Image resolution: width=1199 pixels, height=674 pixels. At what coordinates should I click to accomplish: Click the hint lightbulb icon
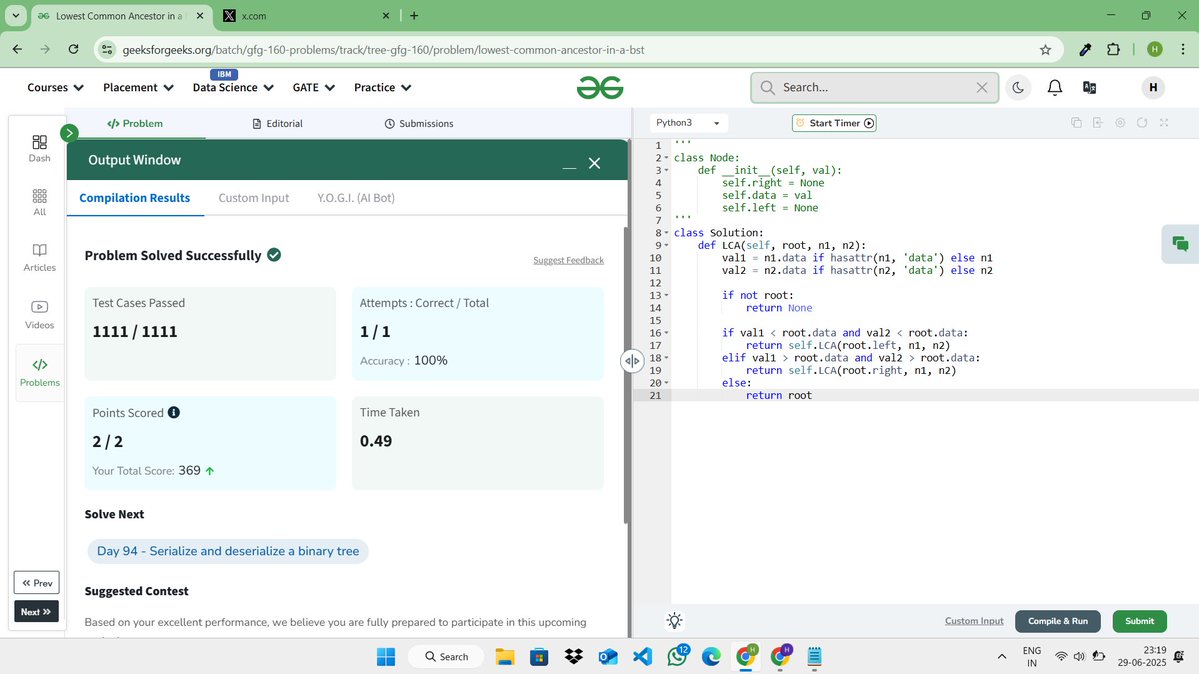coord(674,620)
